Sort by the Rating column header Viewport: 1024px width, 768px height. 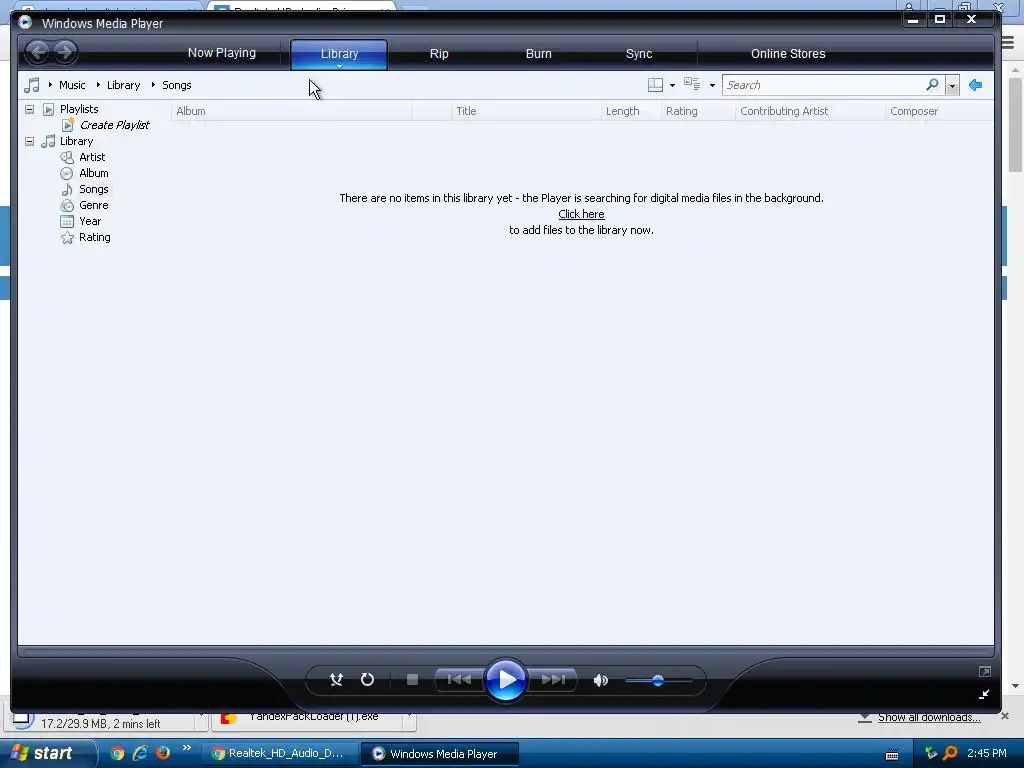click(698, 111)
